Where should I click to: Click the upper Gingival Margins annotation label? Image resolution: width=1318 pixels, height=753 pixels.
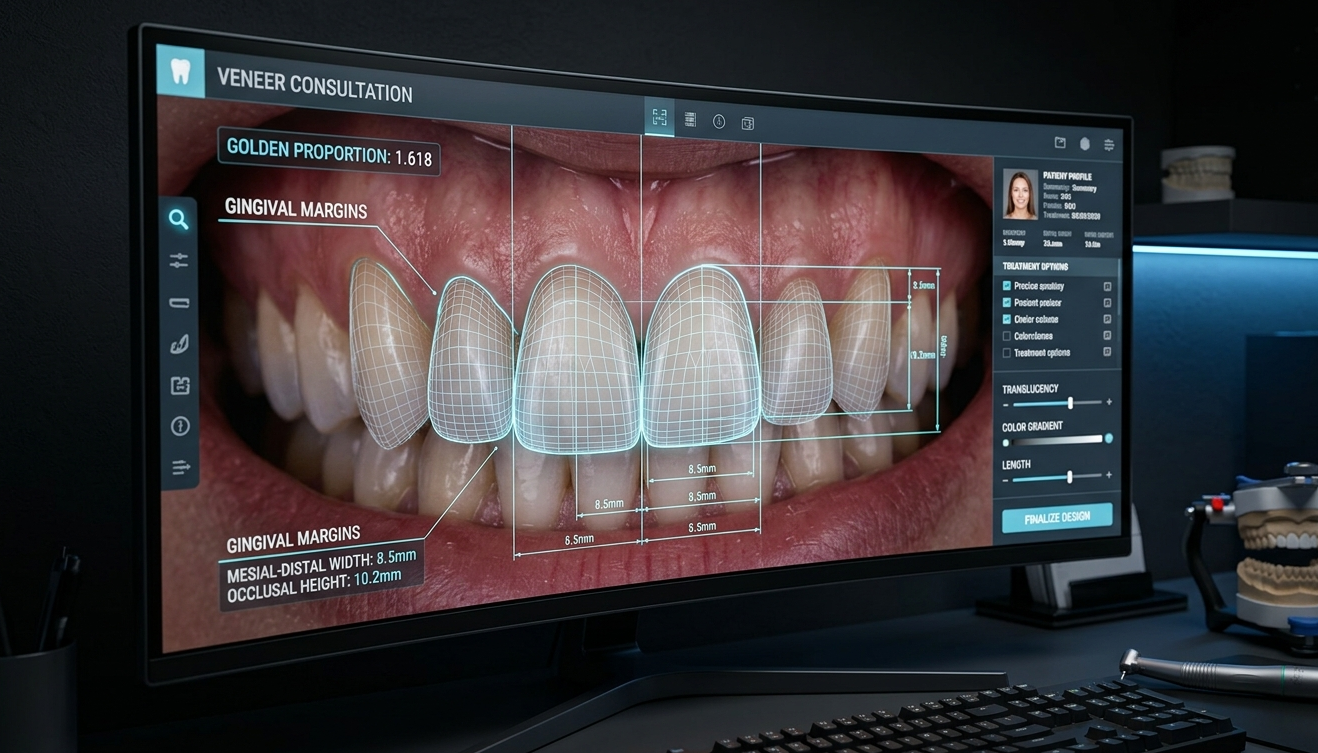296,210
